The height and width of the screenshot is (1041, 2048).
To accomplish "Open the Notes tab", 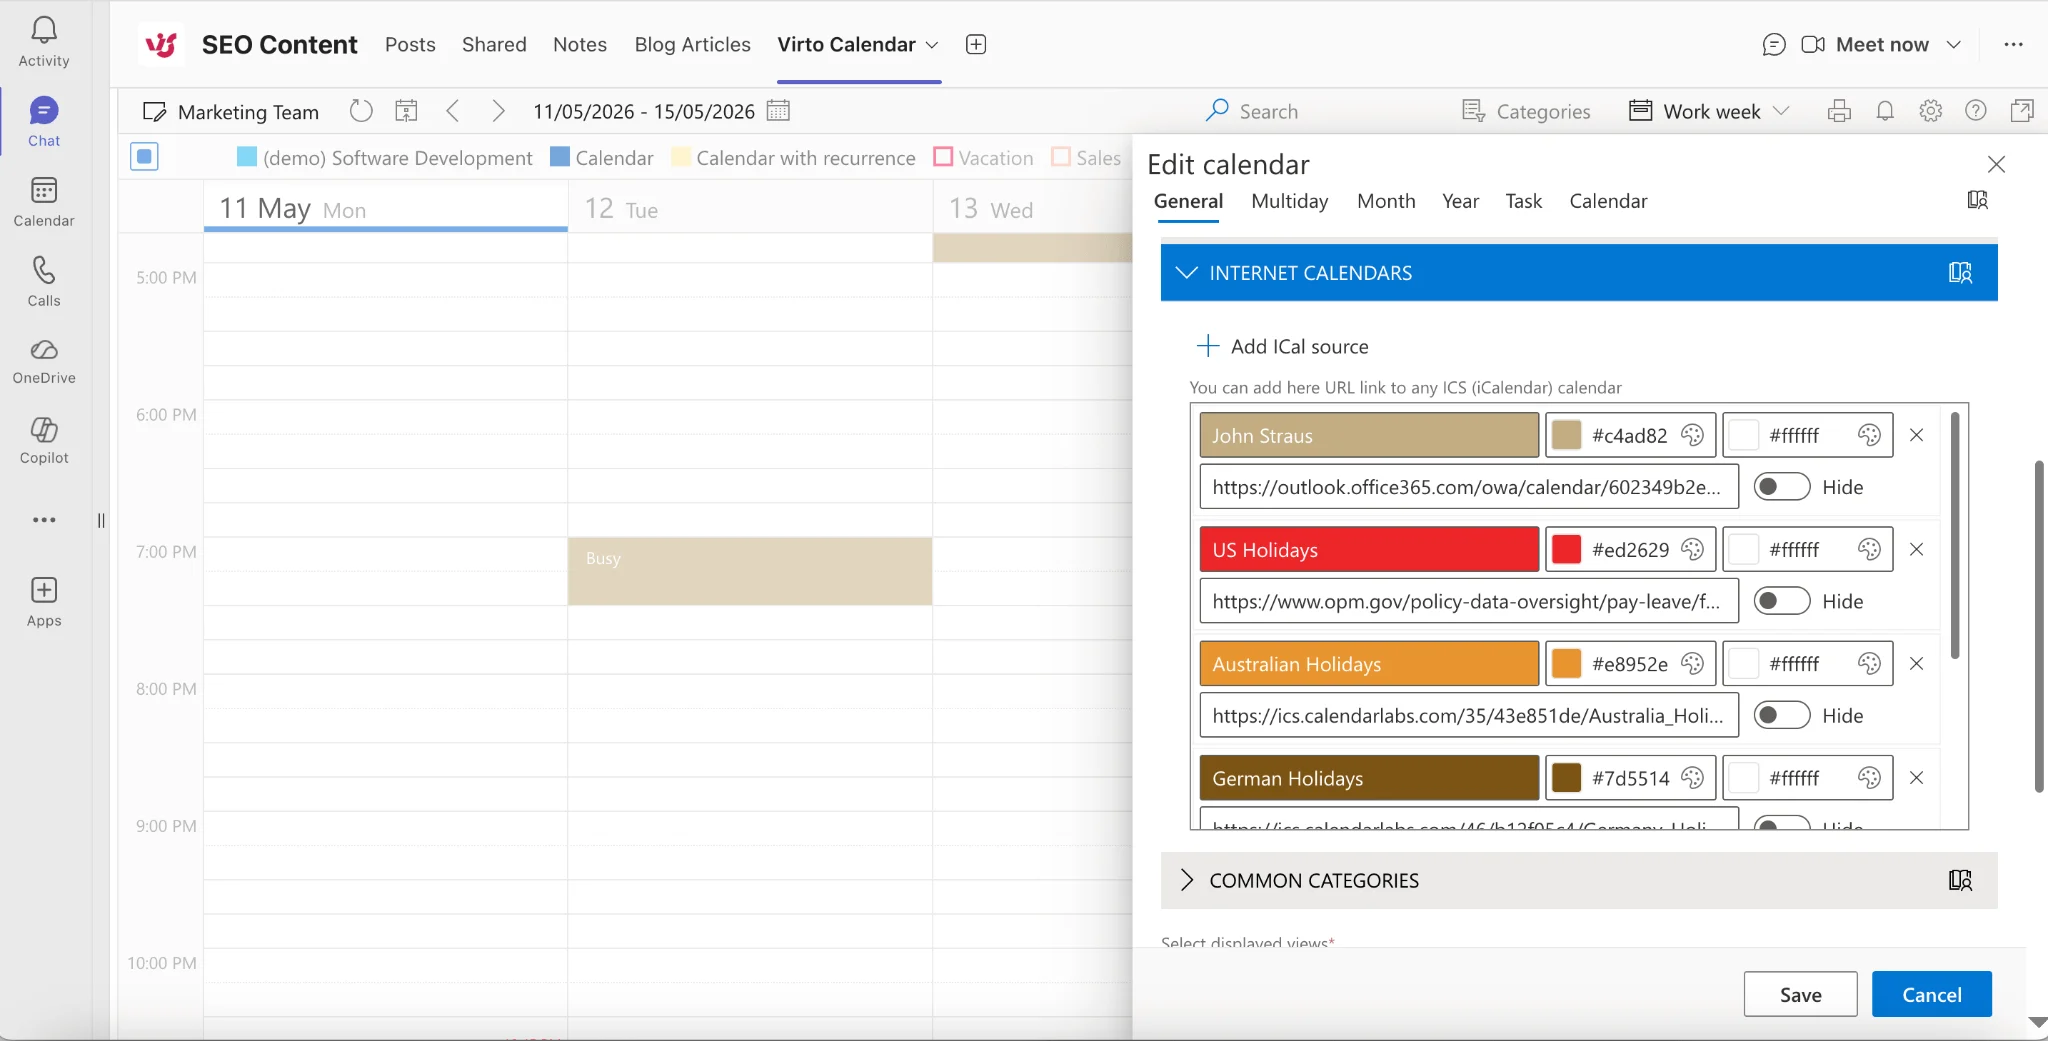I will click(x=580, y=44).
